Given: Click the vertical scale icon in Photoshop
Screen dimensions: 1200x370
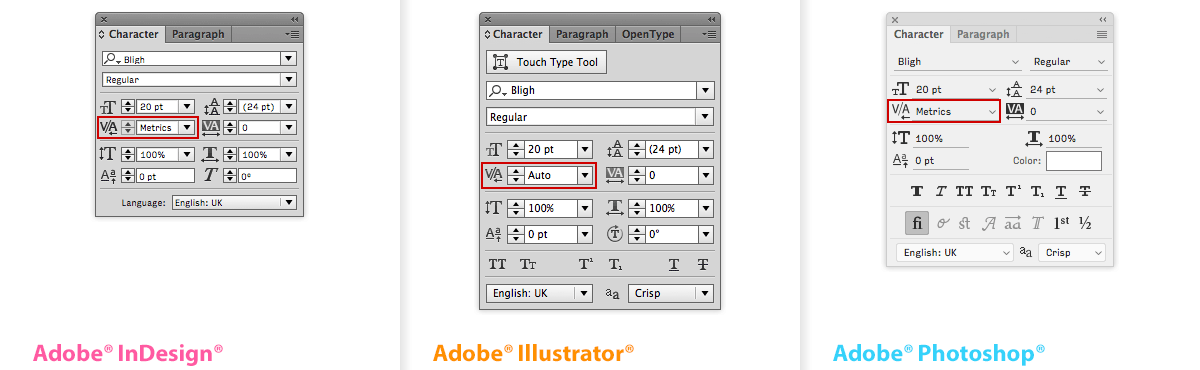Looking at the screenshot, I should 902,138.
